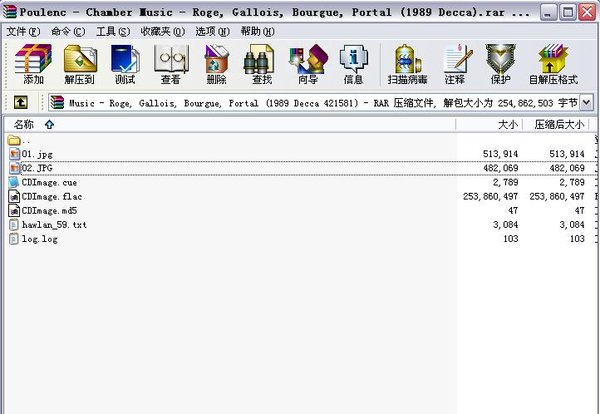Expand the address bar dropdown arrow
600x414 pixels.
coord(586,103)
